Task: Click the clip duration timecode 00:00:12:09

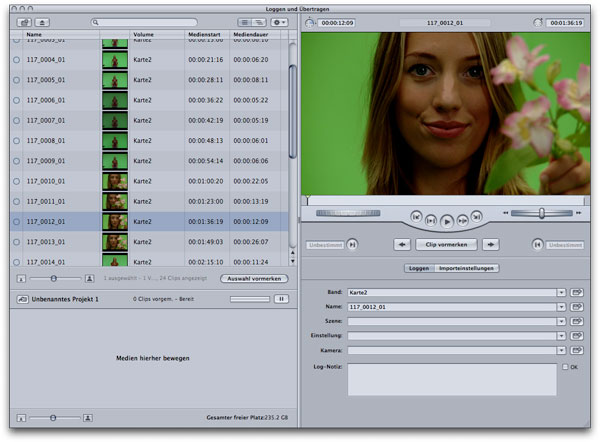Action: coord(337,23)
